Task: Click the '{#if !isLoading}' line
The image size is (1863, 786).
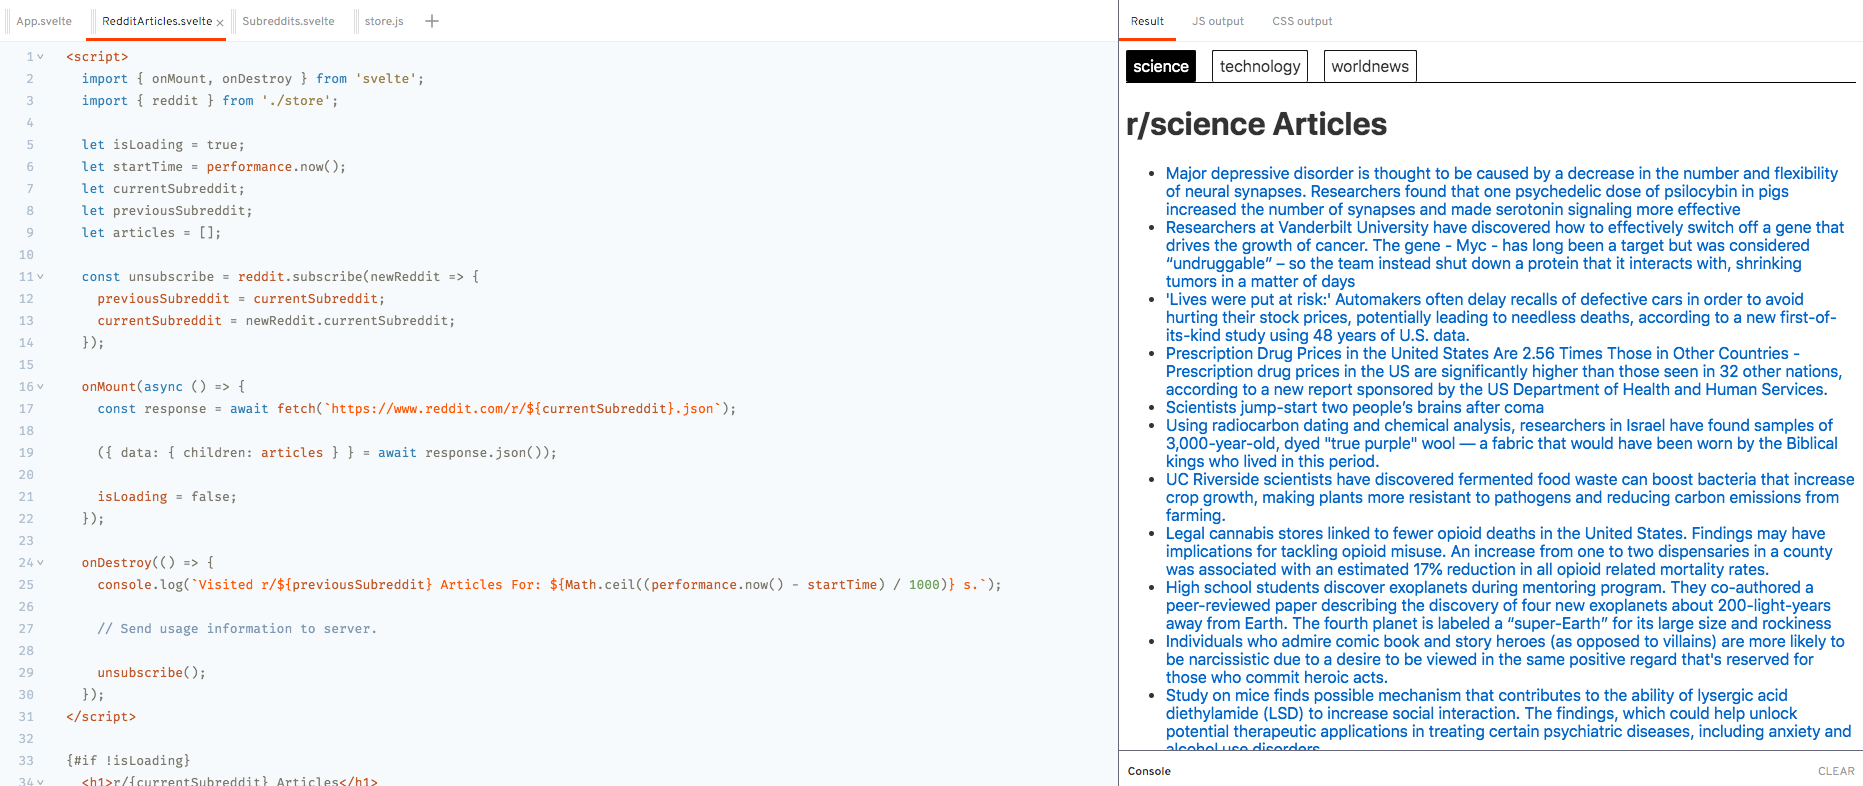Action: coord(128,761)
